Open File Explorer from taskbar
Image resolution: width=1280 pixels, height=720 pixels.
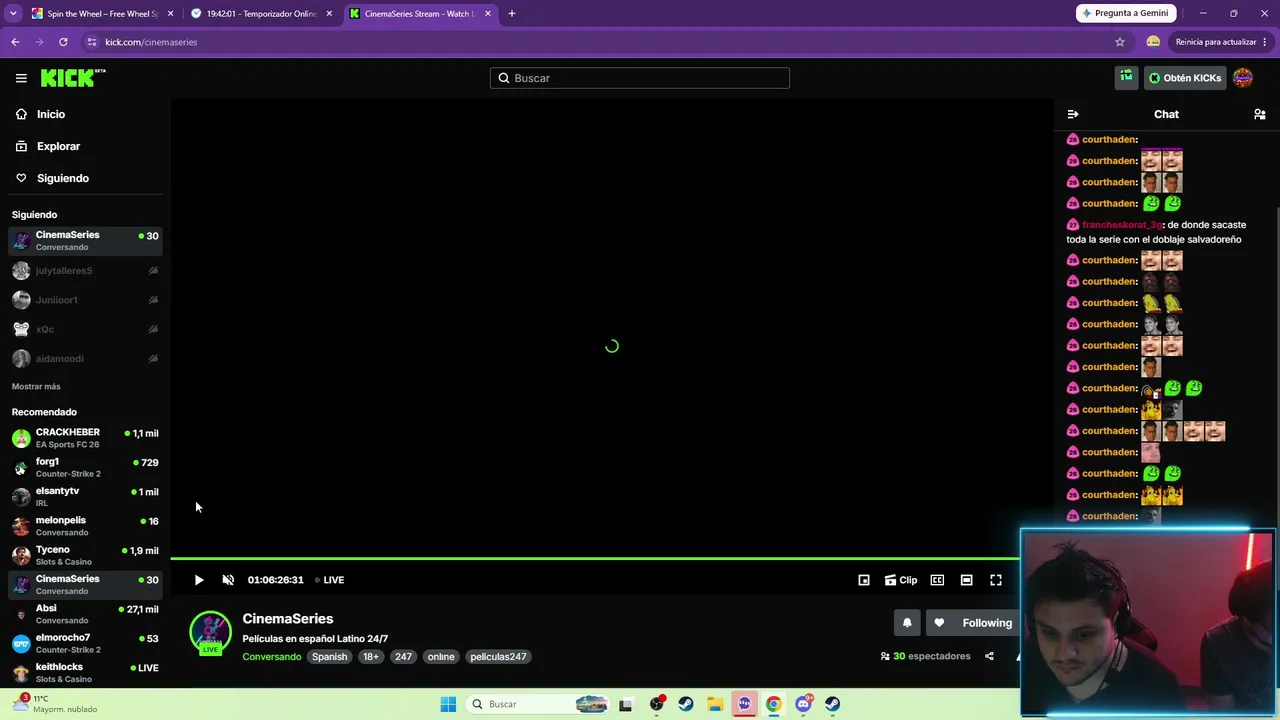pos(715,704)
